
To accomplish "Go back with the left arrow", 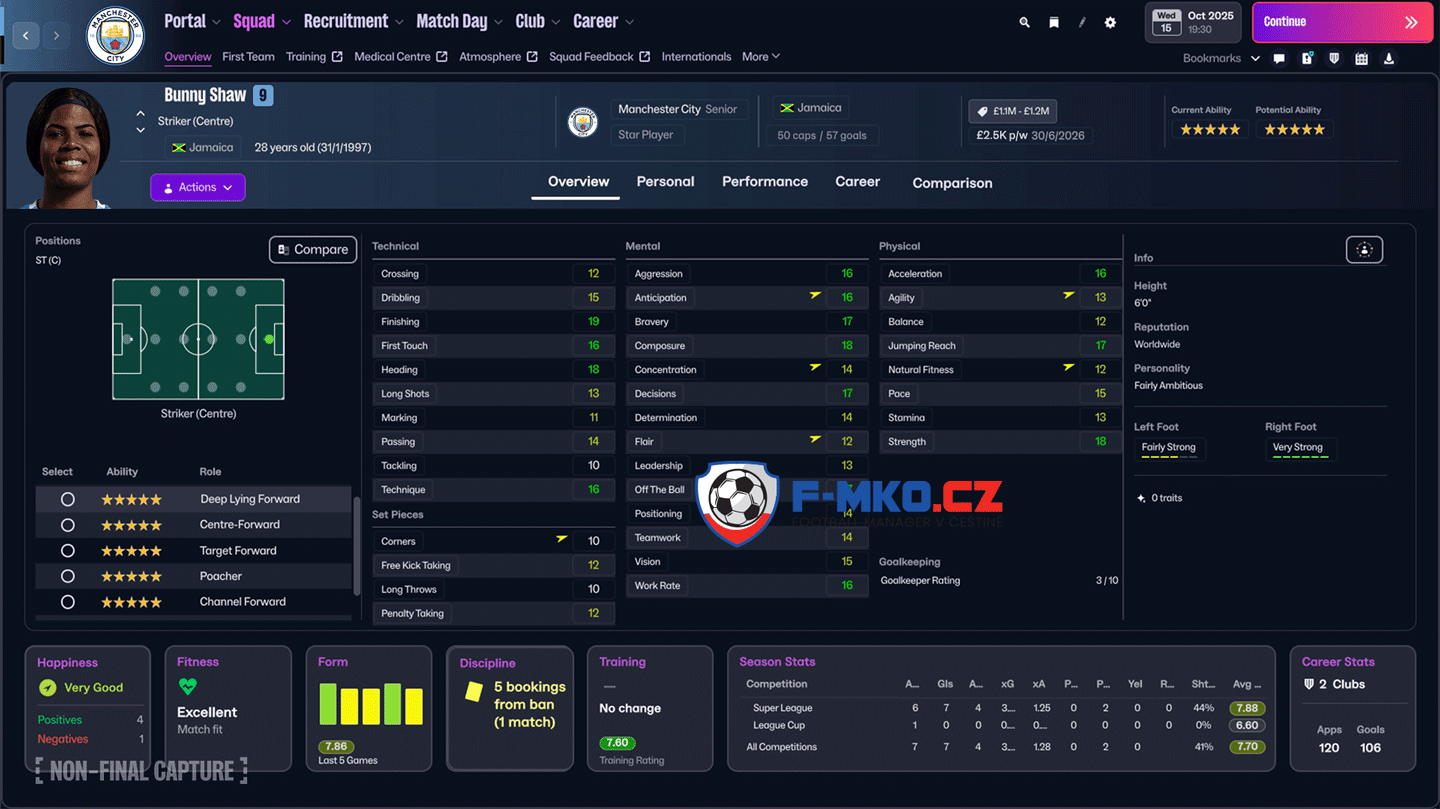I will pyautogui.click(x=26, y=36).
